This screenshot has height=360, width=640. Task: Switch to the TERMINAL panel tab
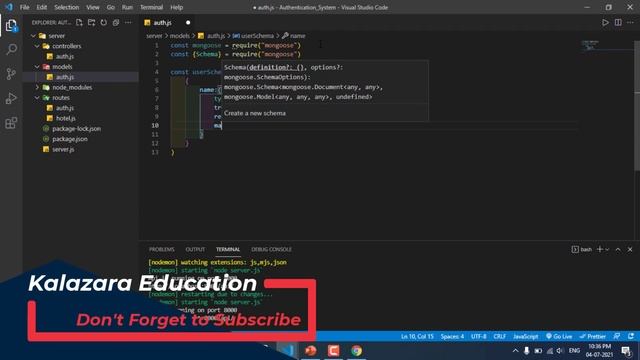coord(228,249)
